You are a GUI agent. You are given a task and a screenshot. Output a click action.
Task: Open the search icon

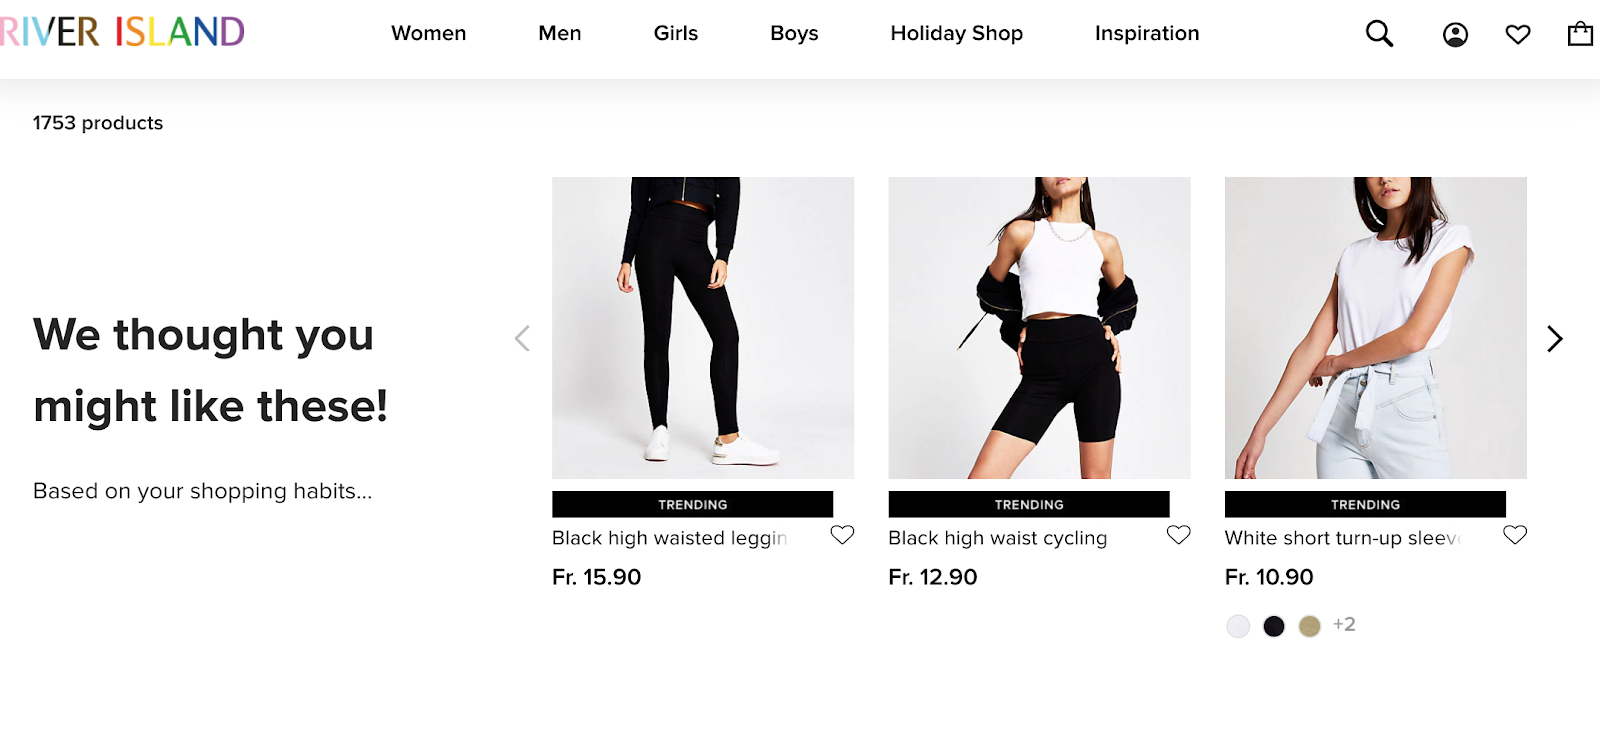click(x=1379, y=33)
